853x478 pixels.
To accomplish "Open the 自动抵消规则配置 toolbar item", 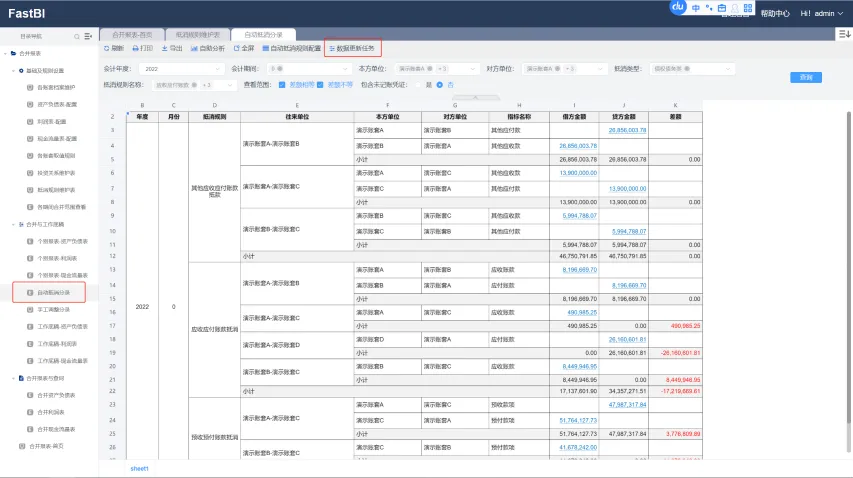I will (x=292, y=48).
